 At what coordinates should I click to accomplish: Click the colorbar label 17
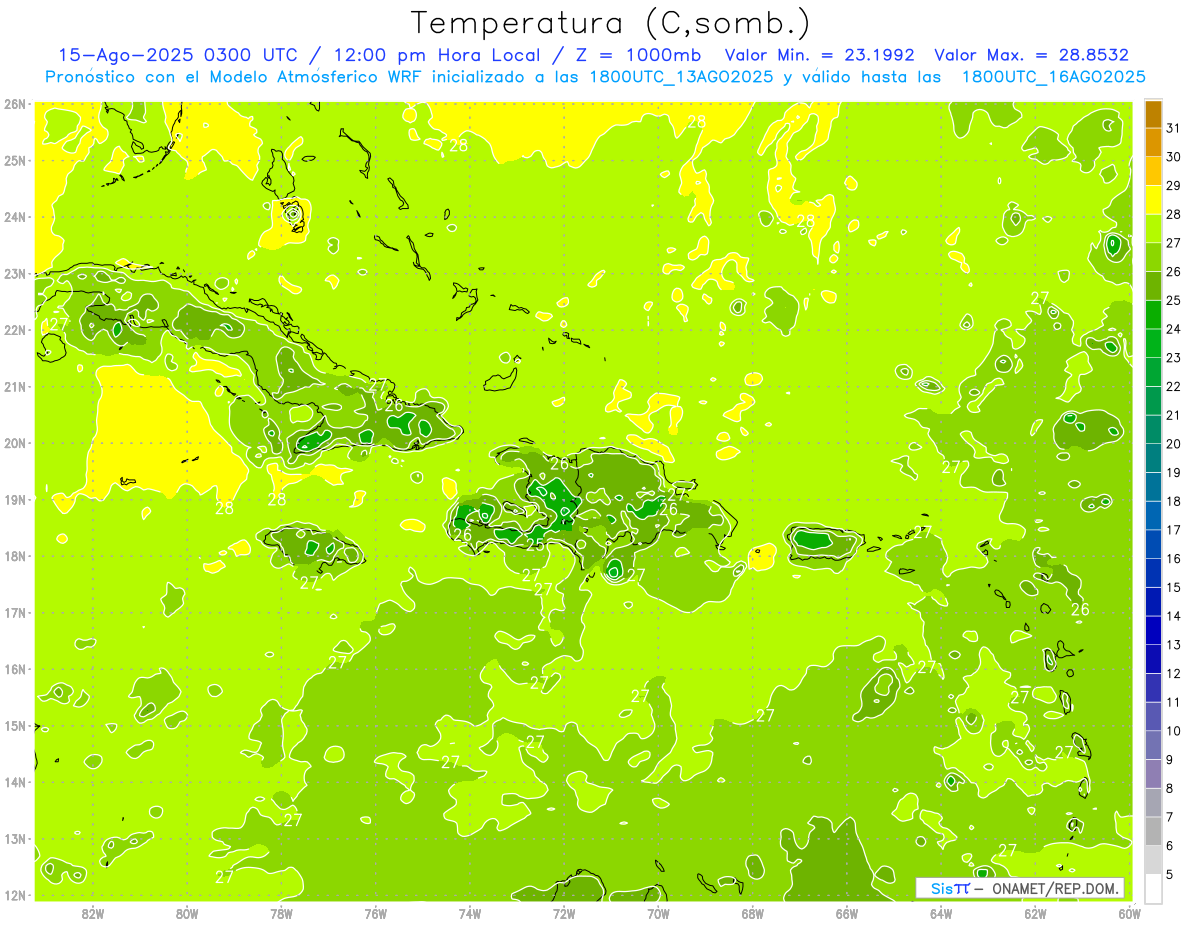(x=1173, y=530)
